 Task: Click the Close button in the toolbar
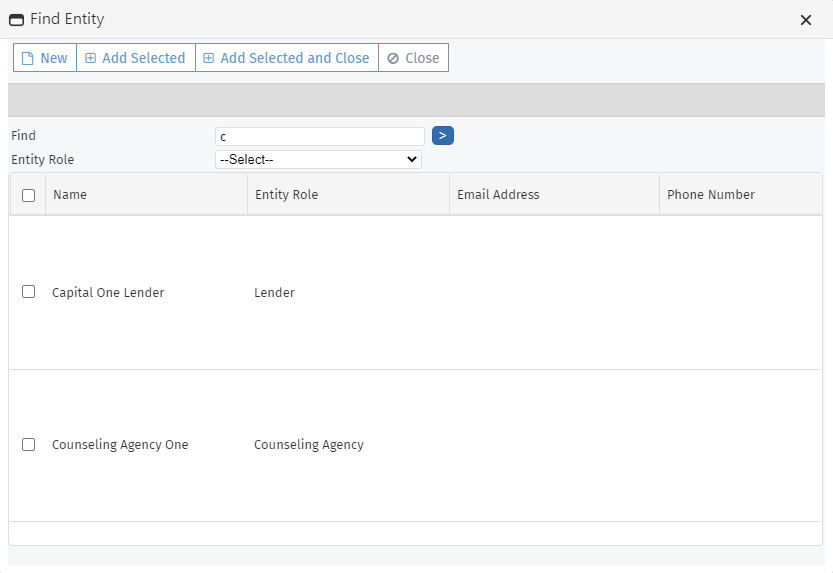413,58
